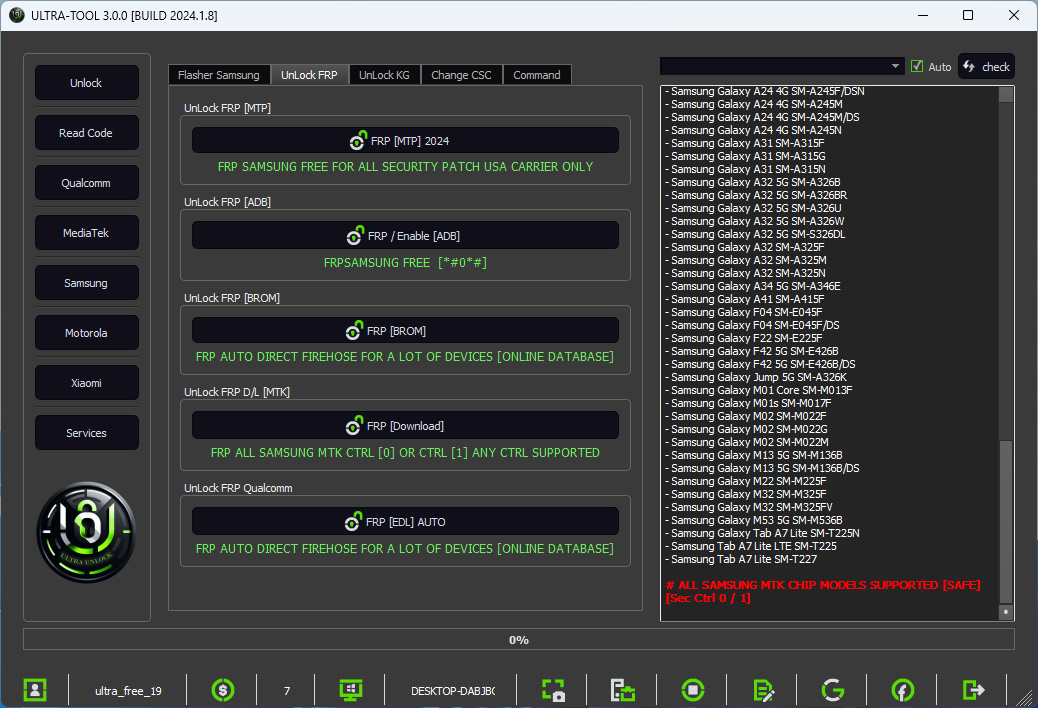Image resolution: width=1038 pixels, height=708 pixels.
Task: Open the device manager icon in bottom bar
Action: pyautogui.click(x=622, y=690)
